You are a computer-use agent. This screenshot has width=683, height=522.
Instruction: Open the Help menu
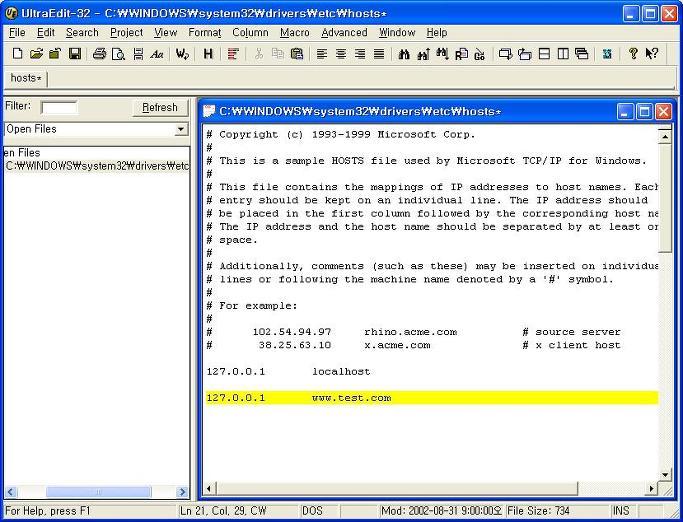click(x=436, y=33)
